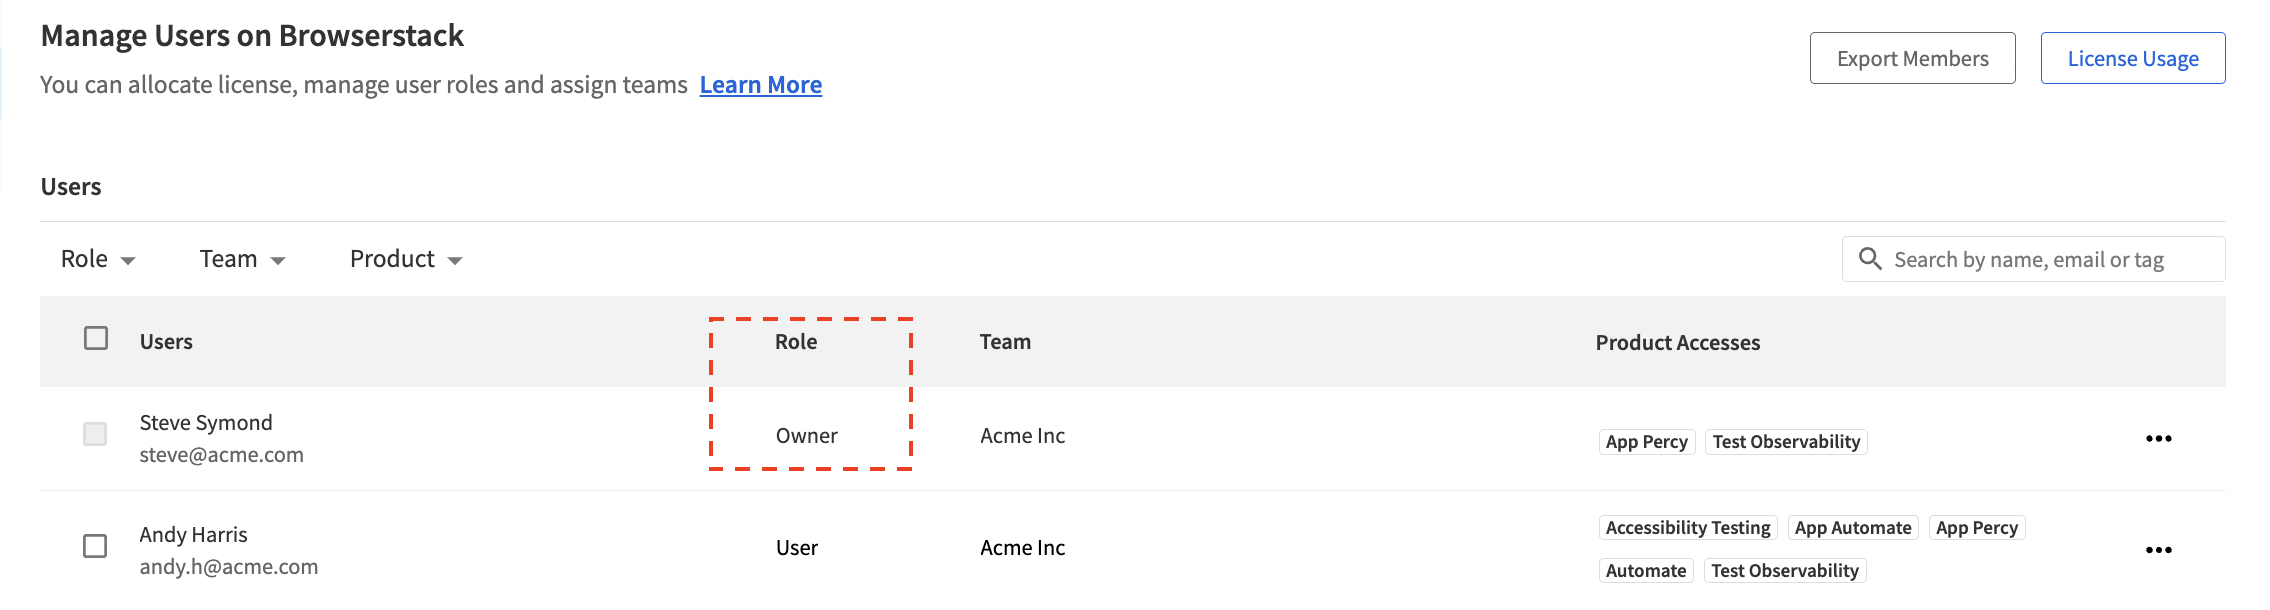The image size is (2270, 610).
Task: Click the Role column header
Action: click(x=796, y=342)
